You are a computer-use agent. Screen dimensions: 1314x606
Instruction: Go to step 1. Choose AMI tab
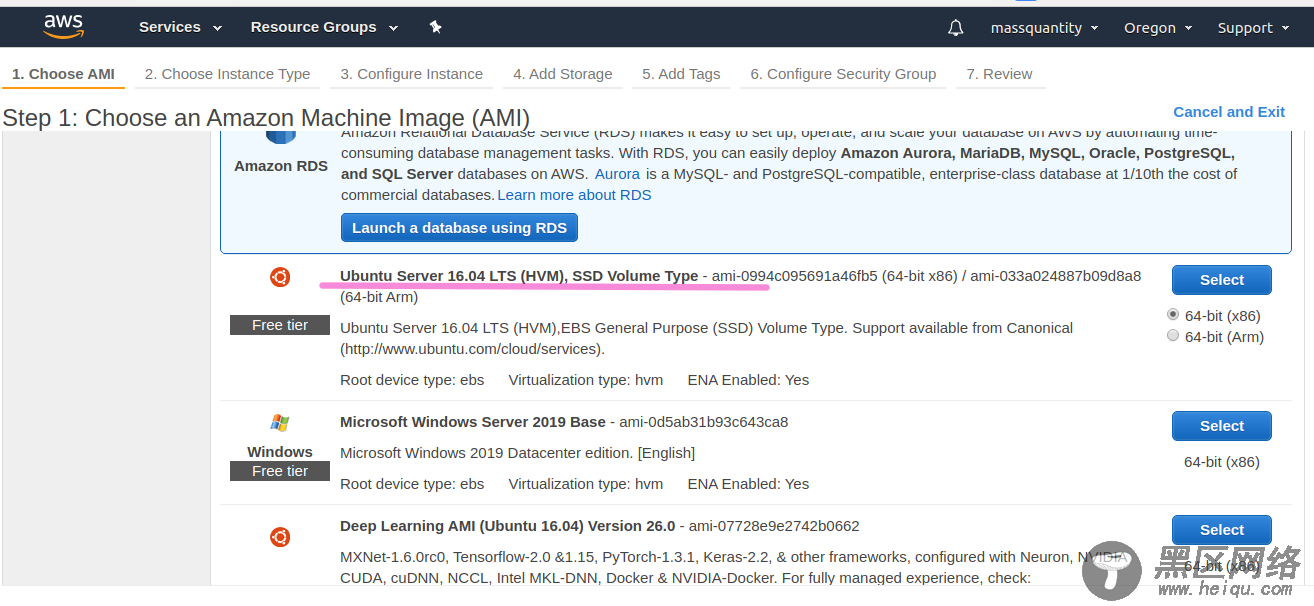tap(63, 74)
